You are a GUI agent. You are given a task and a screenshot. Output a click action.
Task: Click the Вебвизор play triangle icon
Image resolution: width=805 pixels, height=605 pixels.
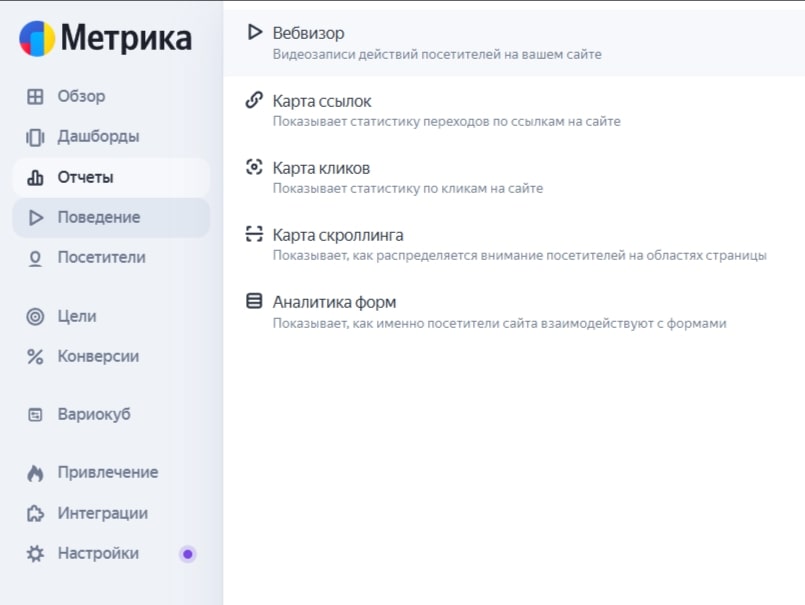(x=255, y=32)
